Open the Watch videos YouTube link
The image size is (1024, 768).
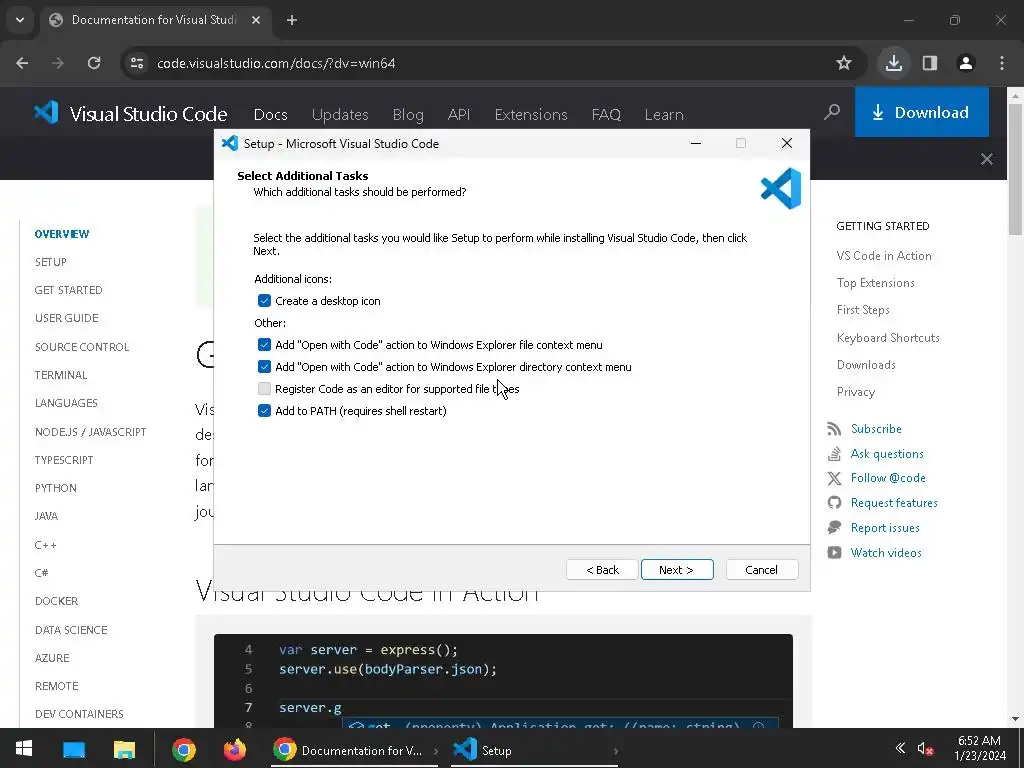pos(886,552)
